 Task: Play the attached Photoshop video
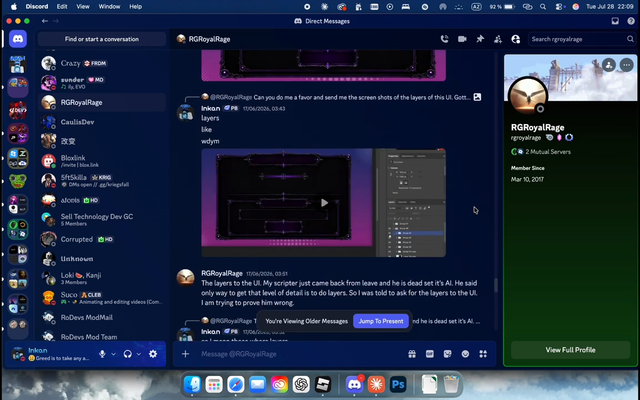324,203
